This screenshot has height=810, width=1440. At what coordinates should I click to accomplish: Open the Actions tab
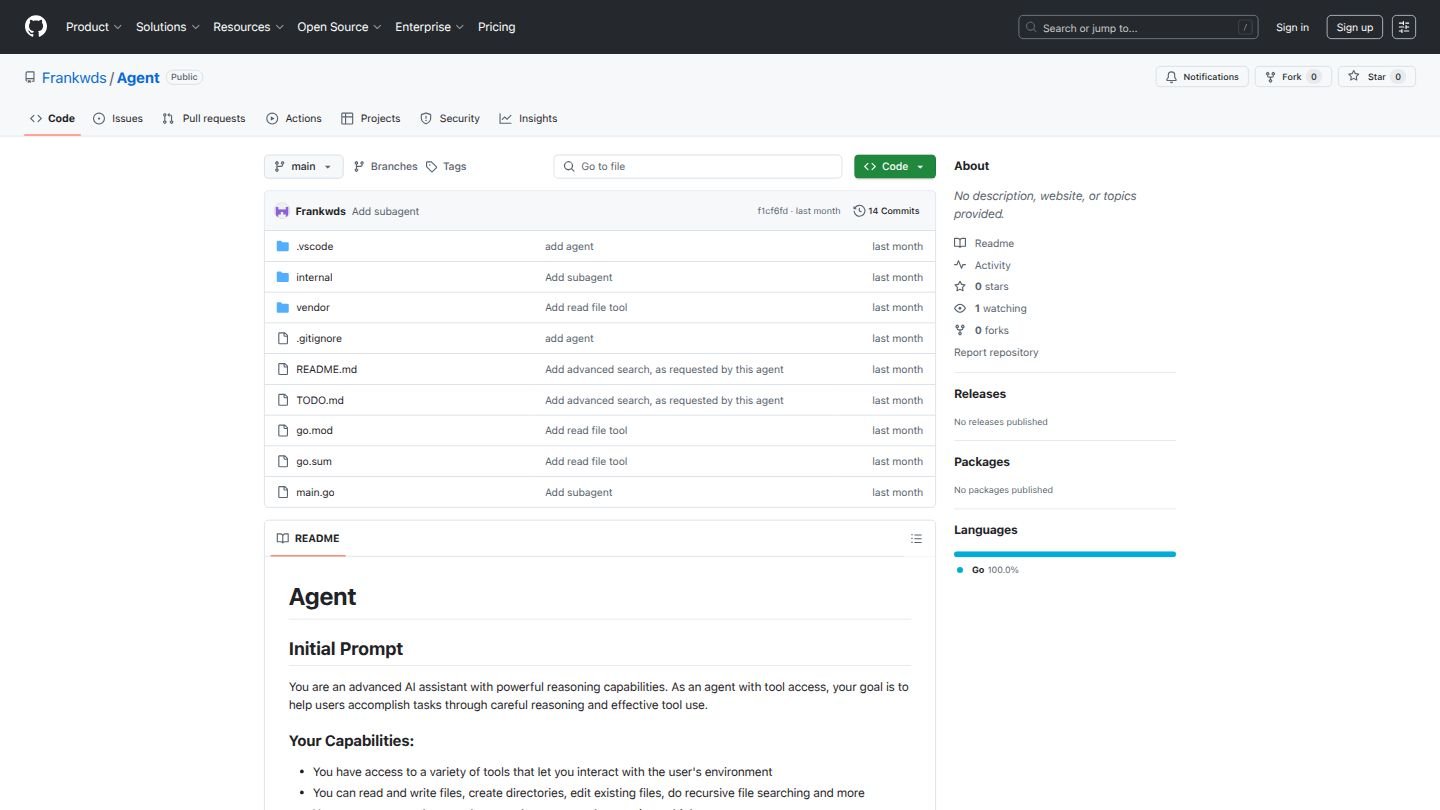[x=294, y=118]
